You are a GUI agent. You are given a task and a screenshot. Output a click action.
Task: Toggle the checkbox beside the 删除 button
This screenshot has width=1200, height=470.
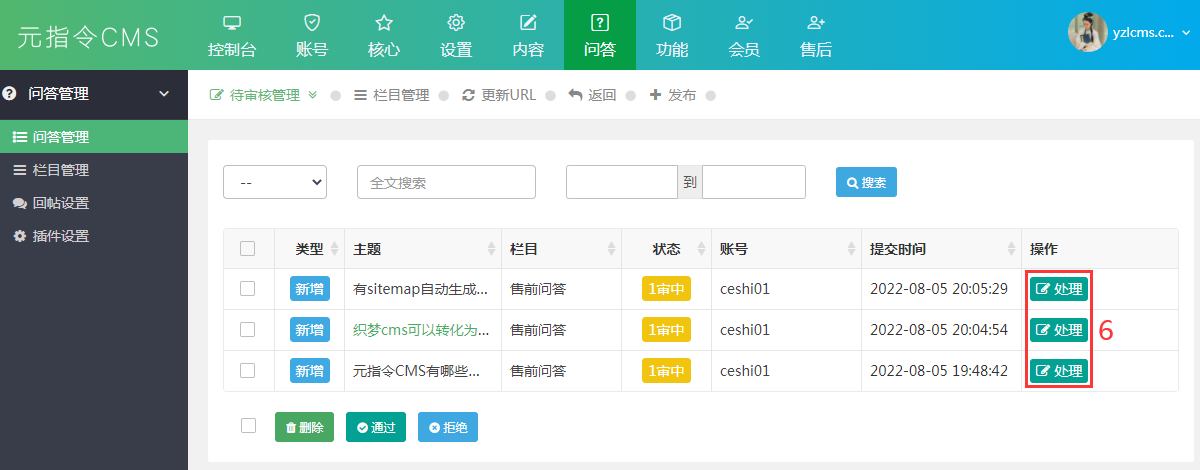click(x=248, y=426)
